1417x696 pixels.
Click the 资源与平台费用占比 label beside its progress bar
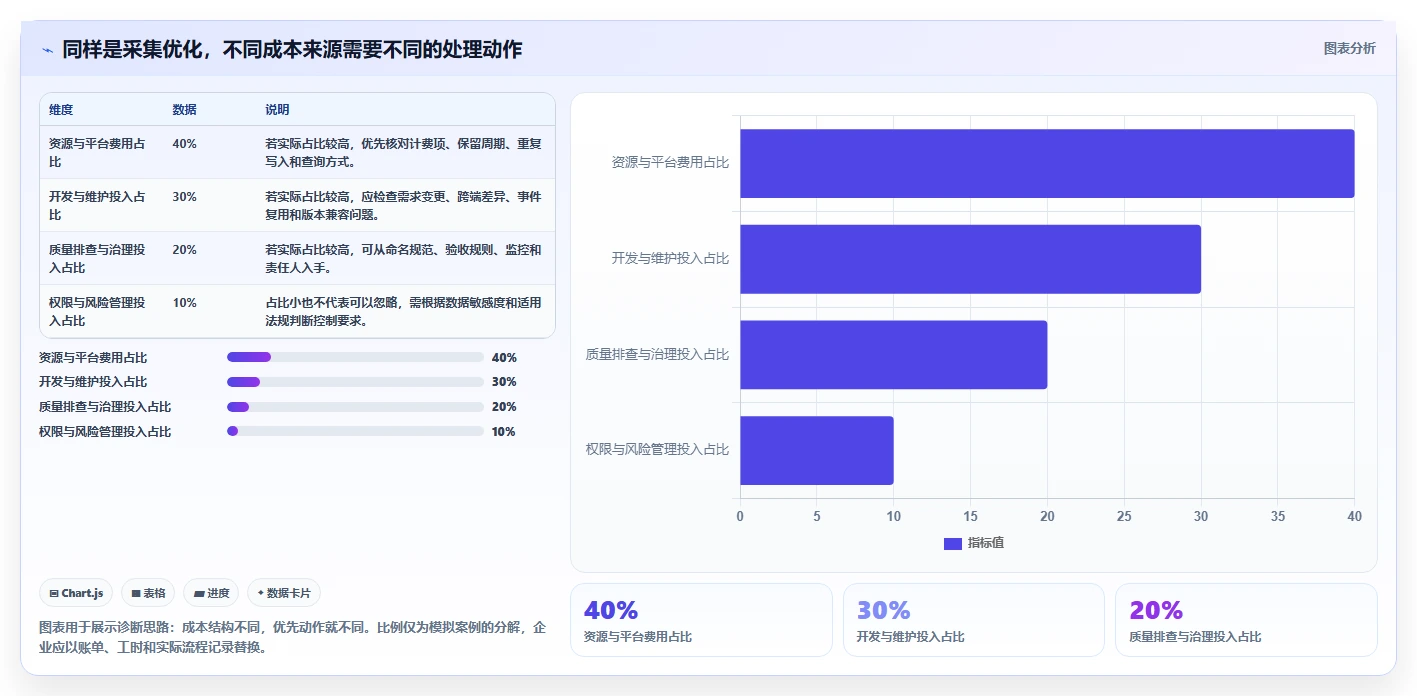pyautogui.click(x=93, y=357)
